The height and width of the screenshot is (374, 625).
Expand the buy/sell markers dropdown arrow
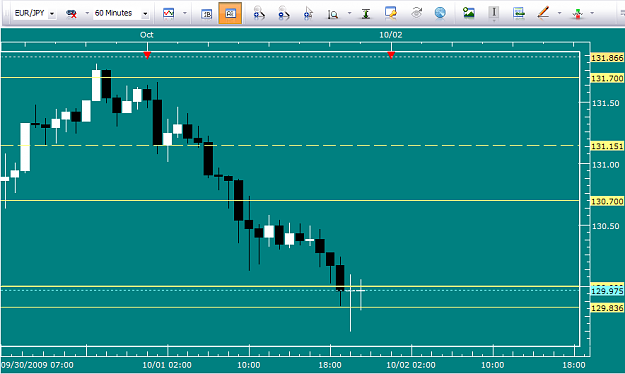coord(592,13)
